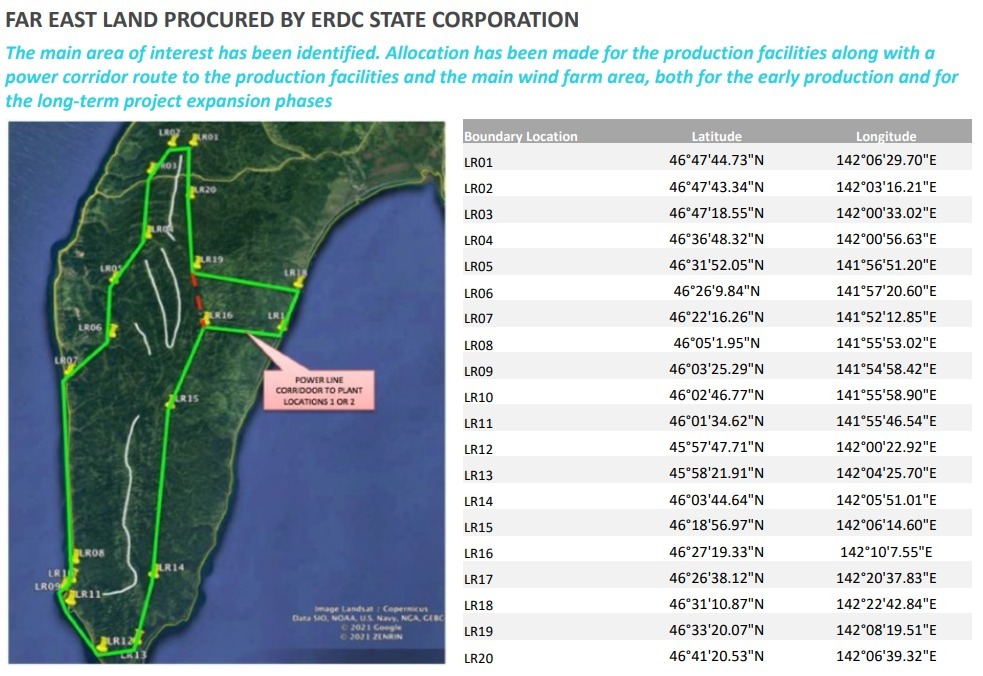Image resolution: width=983 pixels, height=676 pixels.
Task: Select the LR12 pin at the southern tip
Action: [x=104, y=643]
